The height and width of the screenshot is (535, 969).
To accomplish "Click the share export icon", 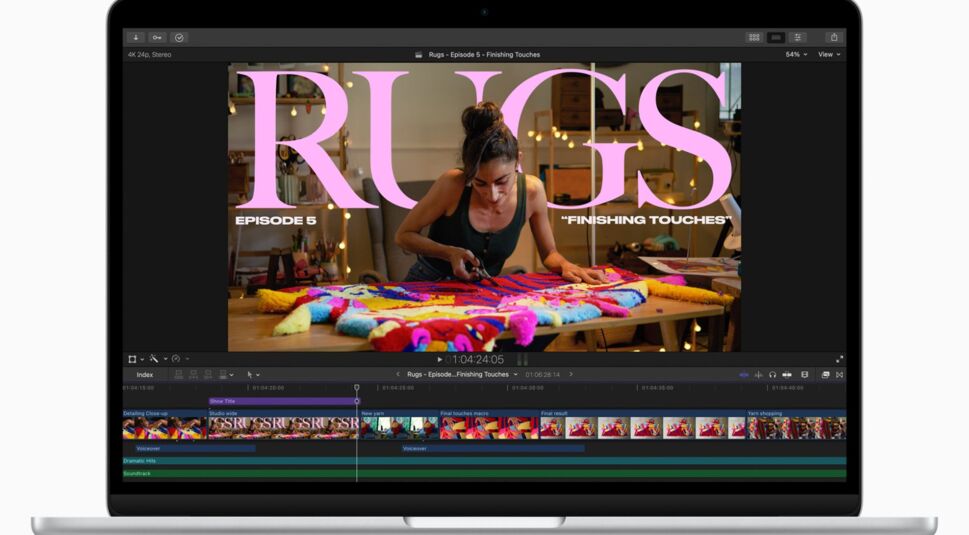I will coord(834,37).
